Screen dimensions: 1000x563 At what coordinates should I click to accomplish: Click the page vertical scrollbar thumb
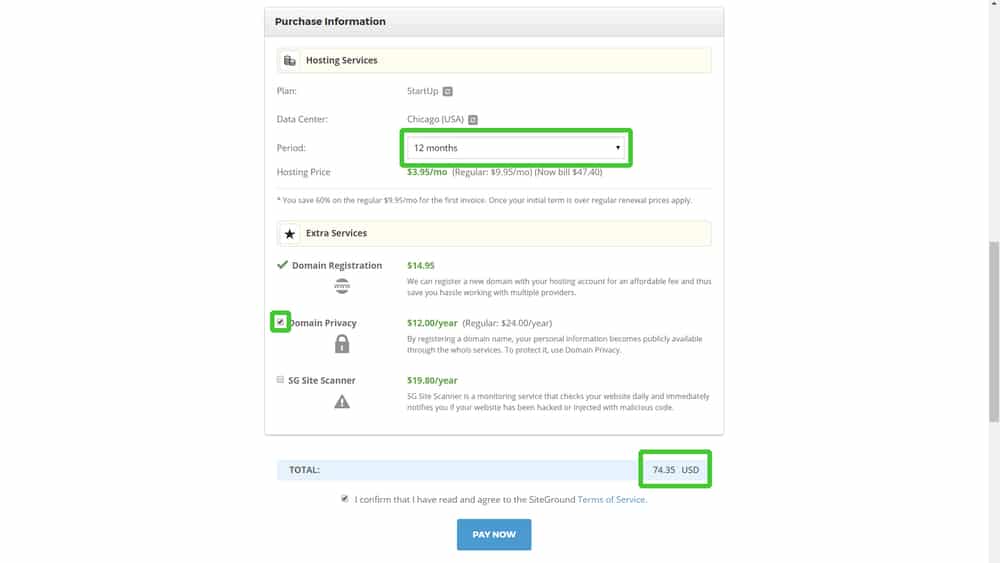click(x=994, y=332)
